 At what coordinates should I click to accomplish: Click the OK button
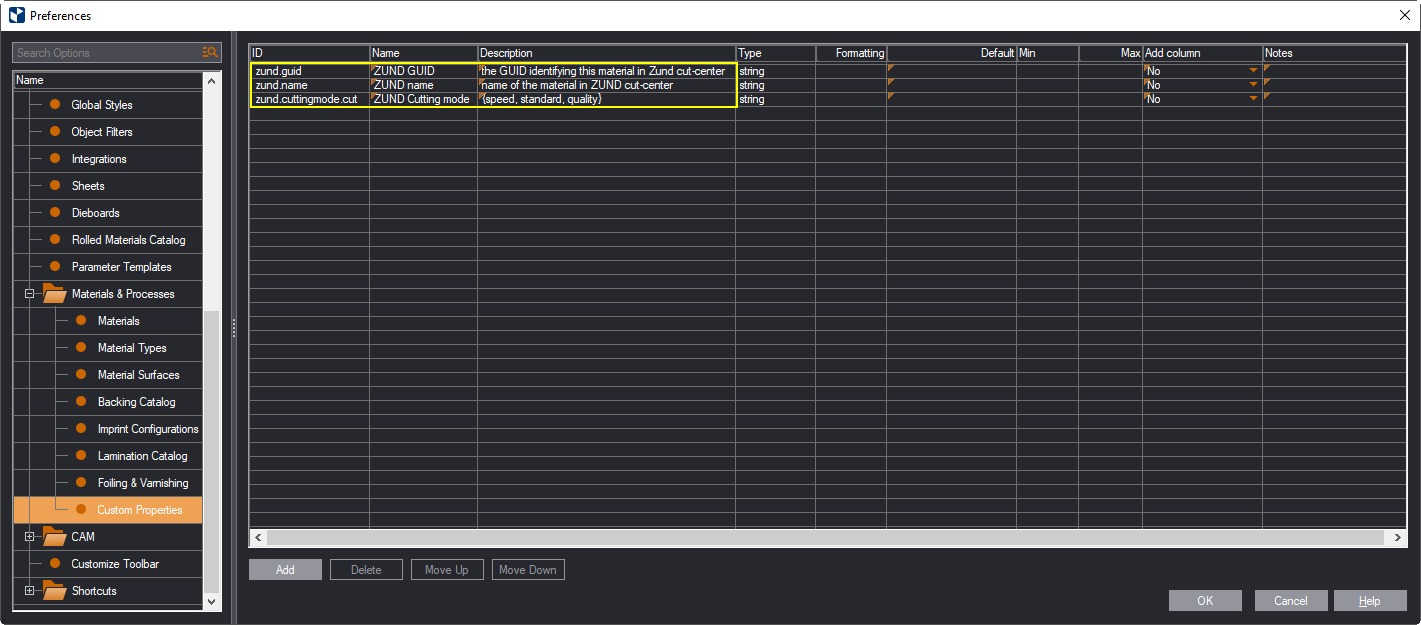pos(1205,600)
